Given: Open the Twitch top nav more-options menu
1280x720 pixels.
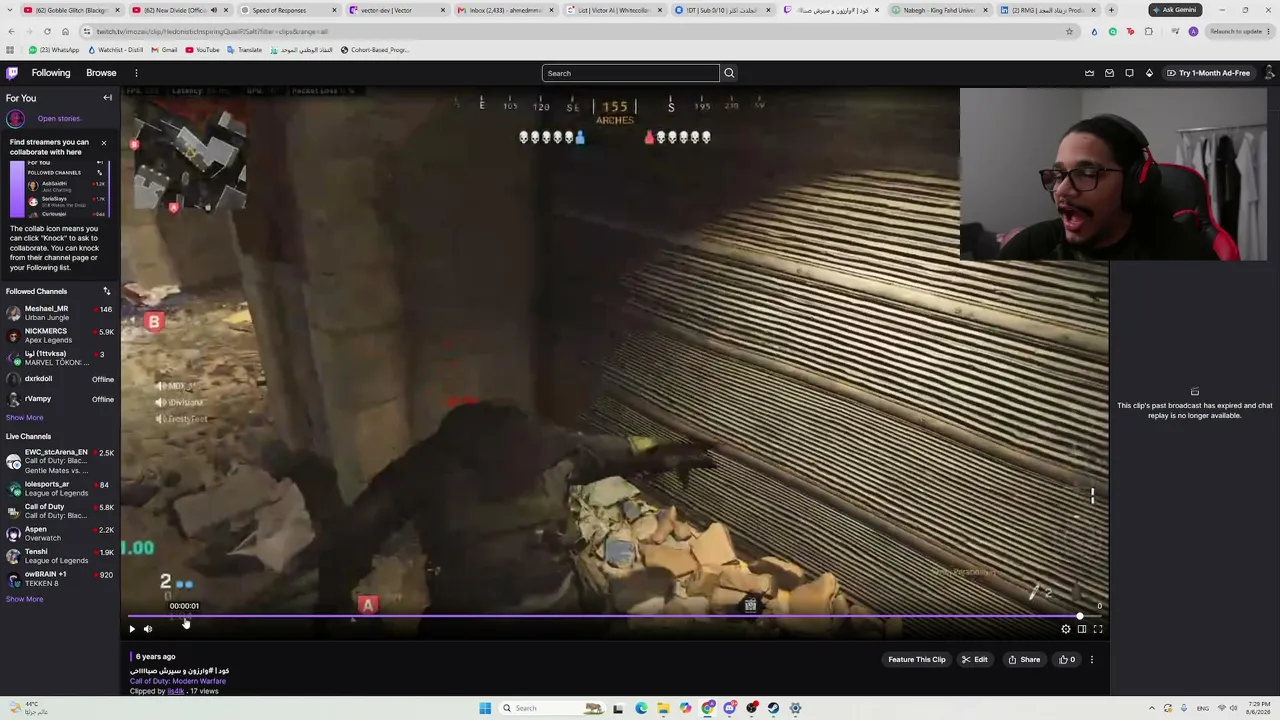Looking at the screenshot, I should coord(136,73).
